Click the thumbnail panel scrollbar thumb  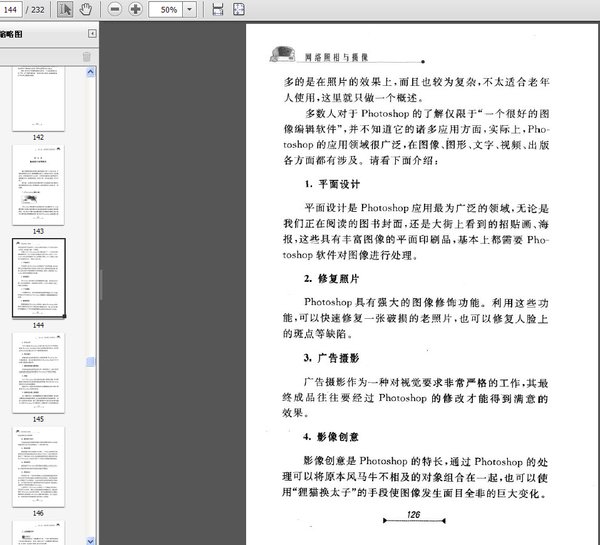pos(91,362)
